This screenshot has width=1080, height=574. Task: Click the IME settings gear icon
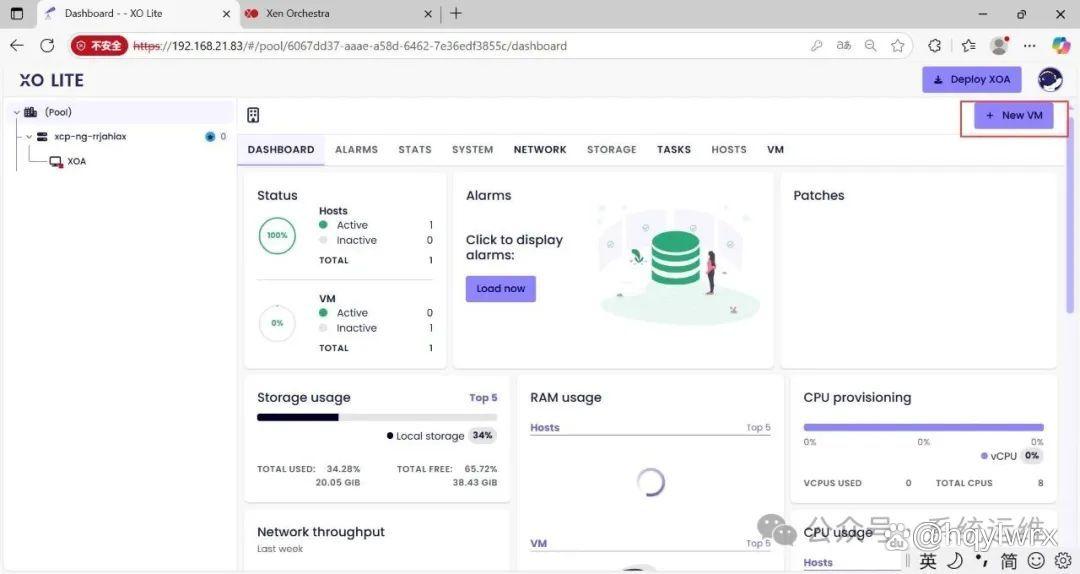1063,560
